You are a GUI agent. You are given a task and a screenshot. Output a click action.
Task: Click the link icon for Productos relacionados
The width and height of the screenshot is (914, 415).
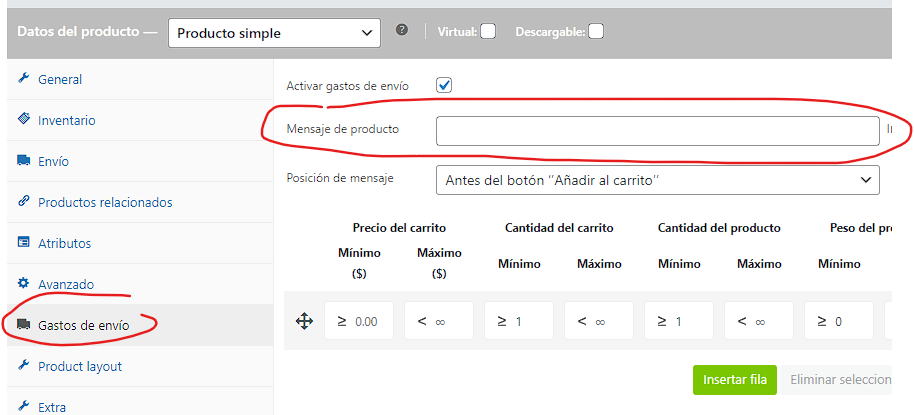[x=23, y=202]
